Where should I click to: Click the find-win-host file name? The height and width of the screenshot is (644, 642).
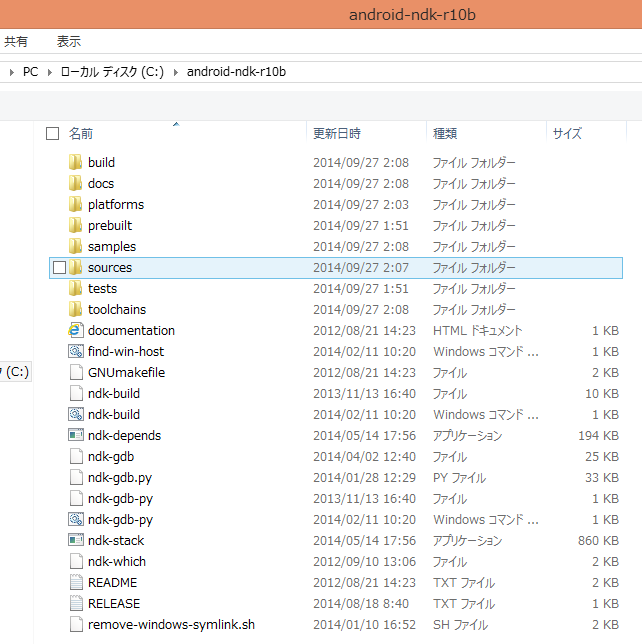point(126,351)
